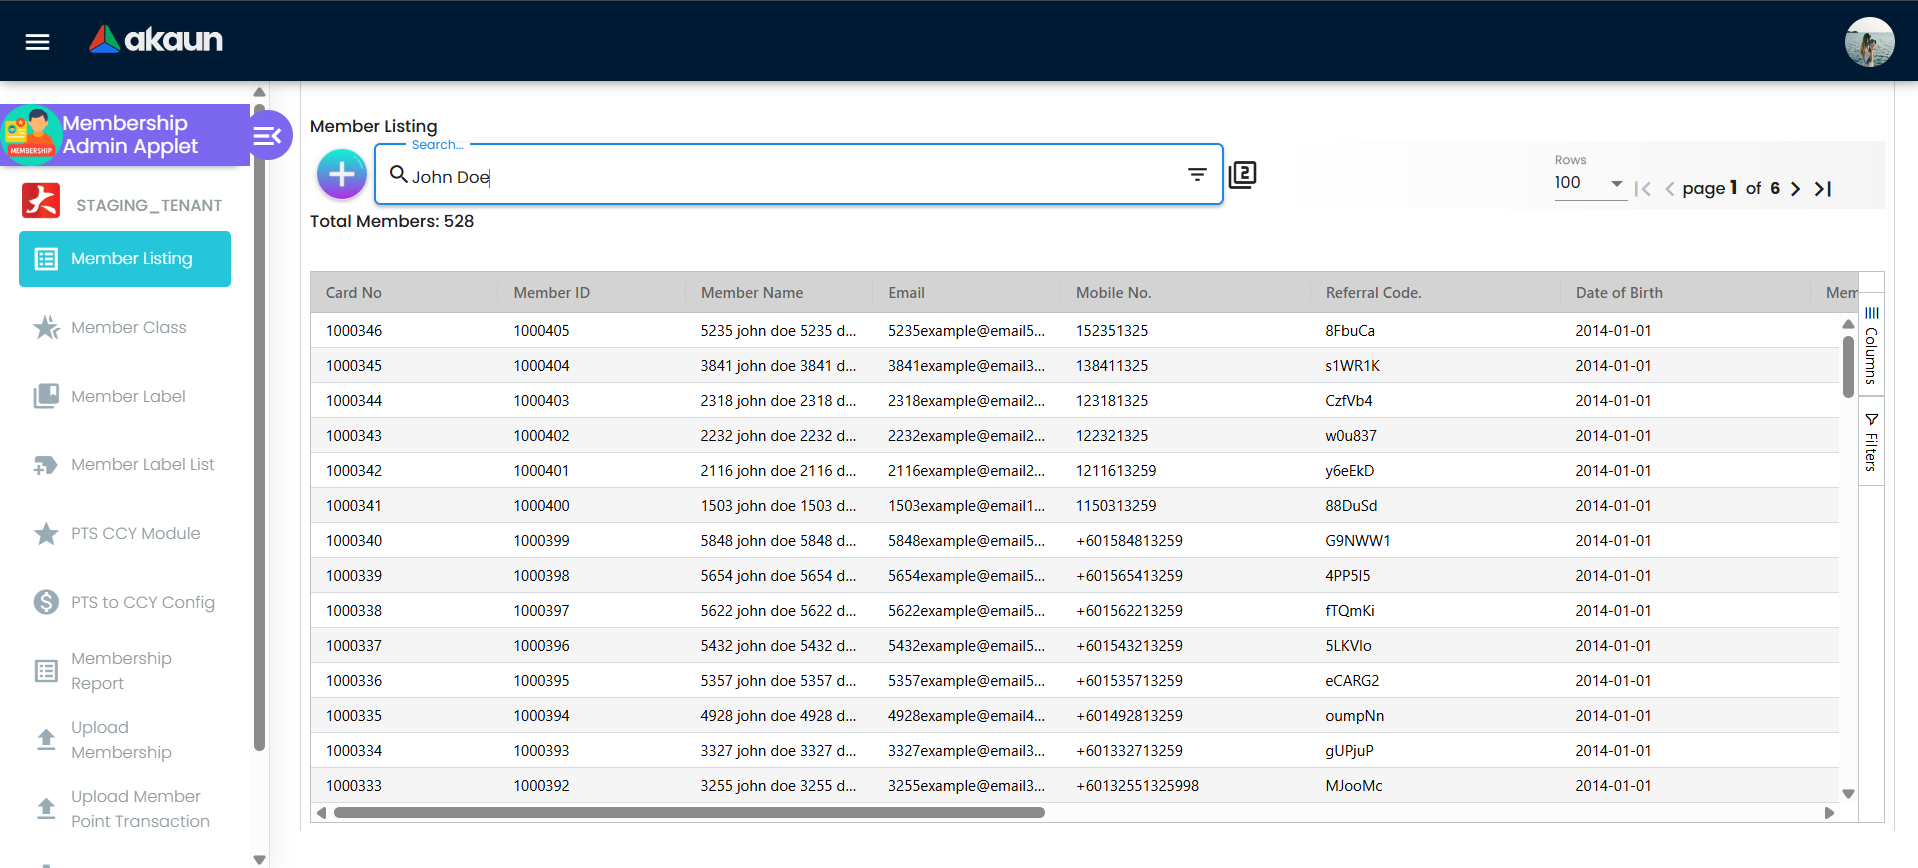Screen dimensions: 1918x868
Task: Click the Member Label icon
Action: tap(46, 396)
